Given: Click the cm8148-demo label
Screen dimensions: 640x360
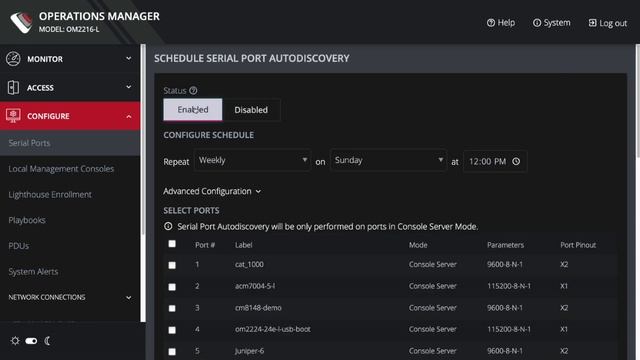Looking at the screenshot, I should 258,308.
